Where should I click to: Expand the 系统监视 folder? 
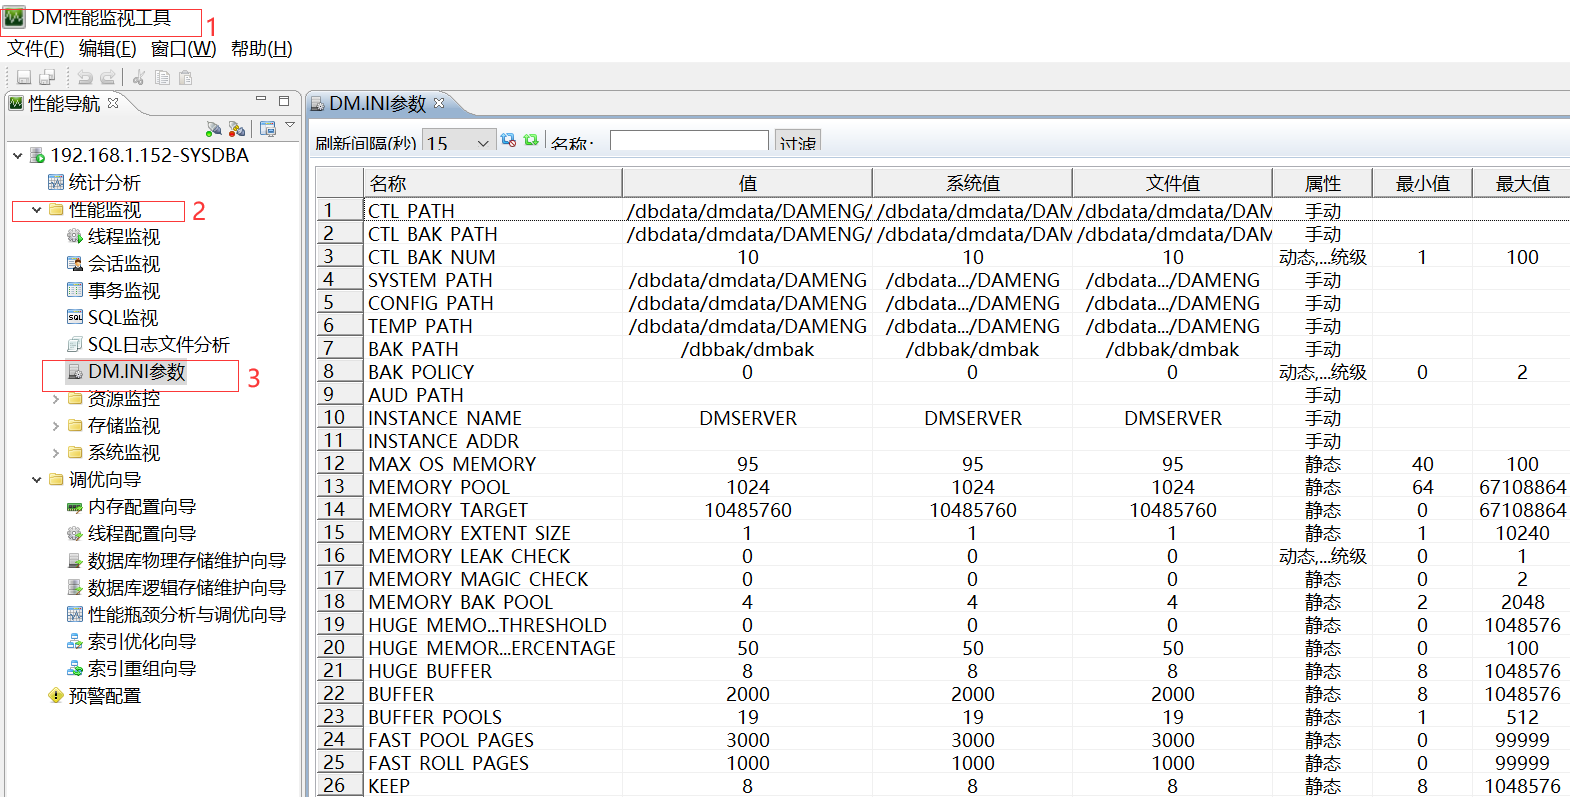click(56, 453)
